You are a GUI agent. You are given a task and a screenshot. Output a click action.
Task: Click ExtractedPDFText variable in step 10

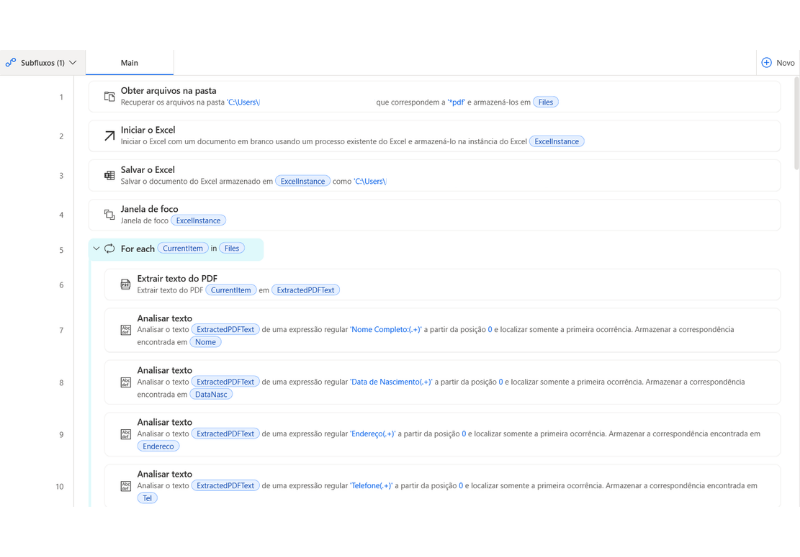click(225, 486)
